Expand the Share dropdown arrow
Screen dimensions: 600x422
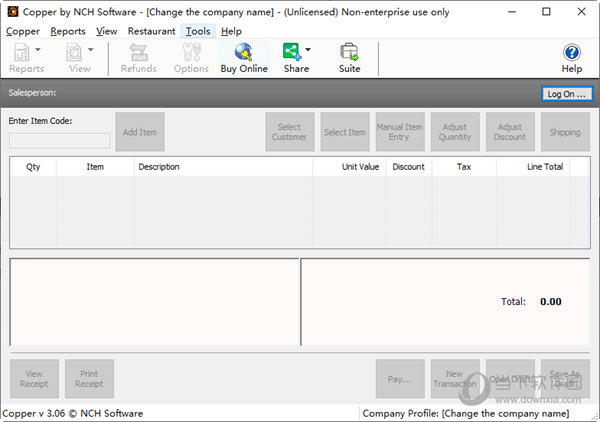coord(308,49)
